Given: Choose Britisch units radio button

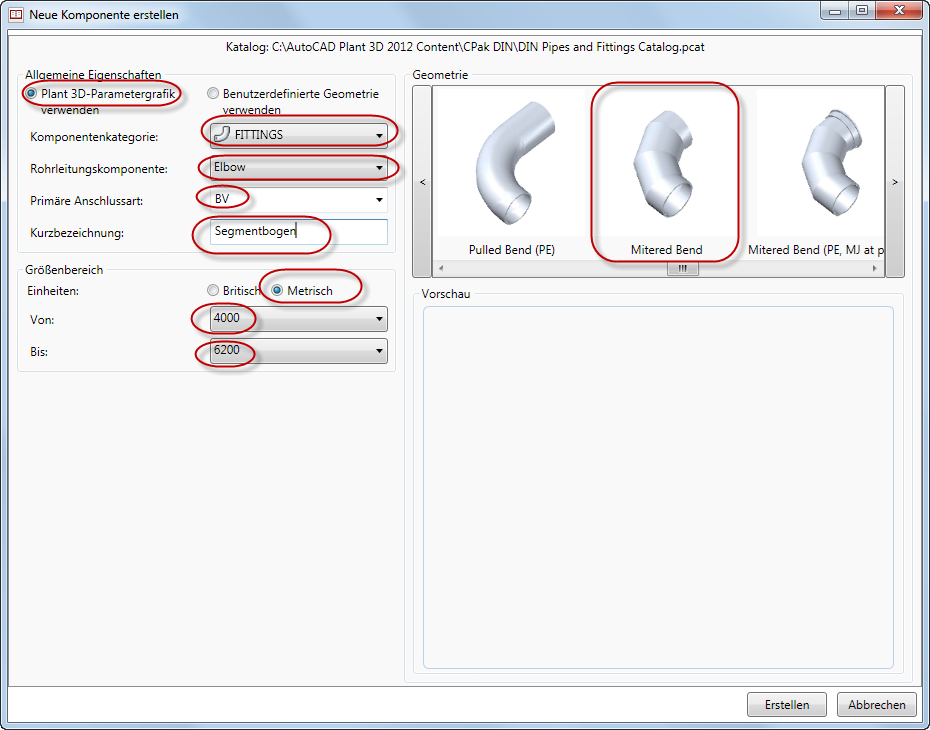Looking at the screenshot, I should 213,291.
